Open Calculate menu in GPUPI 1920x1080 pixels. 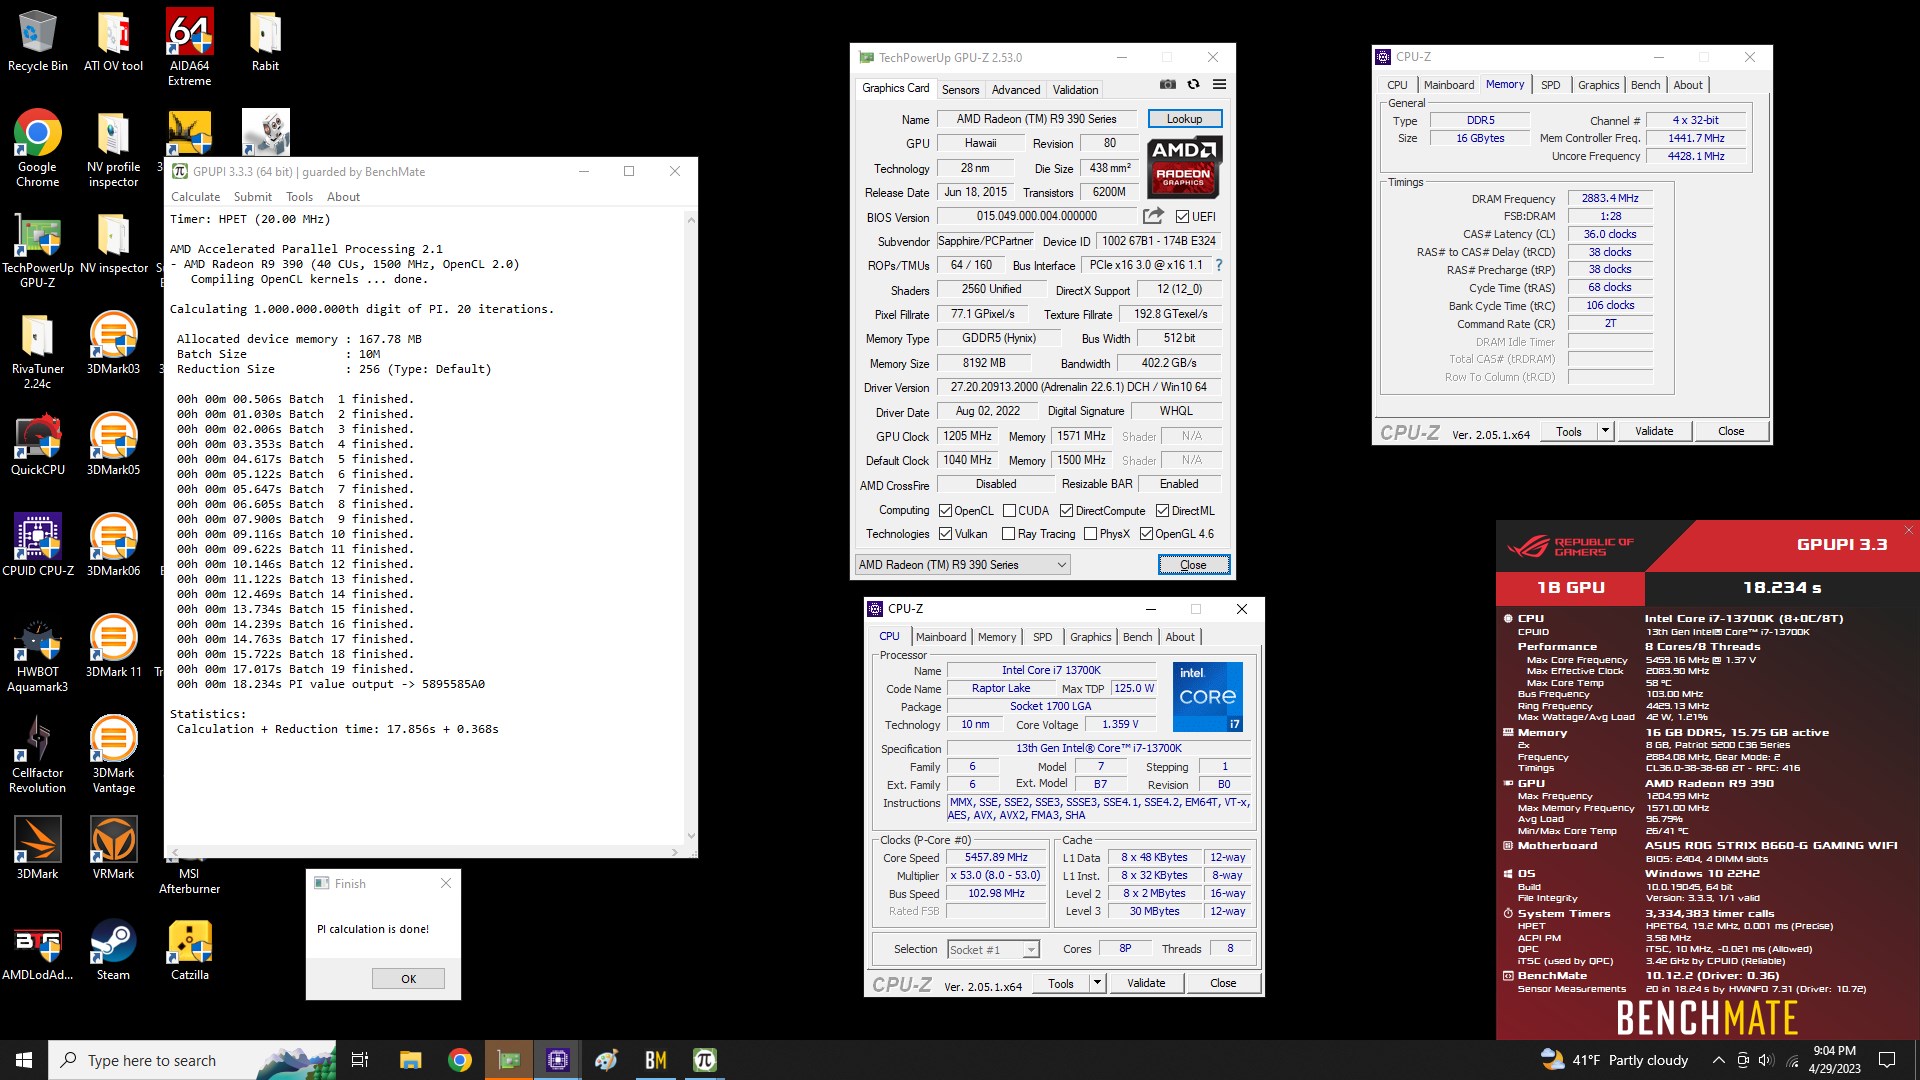pyautogui.click(x=195, y=197)
